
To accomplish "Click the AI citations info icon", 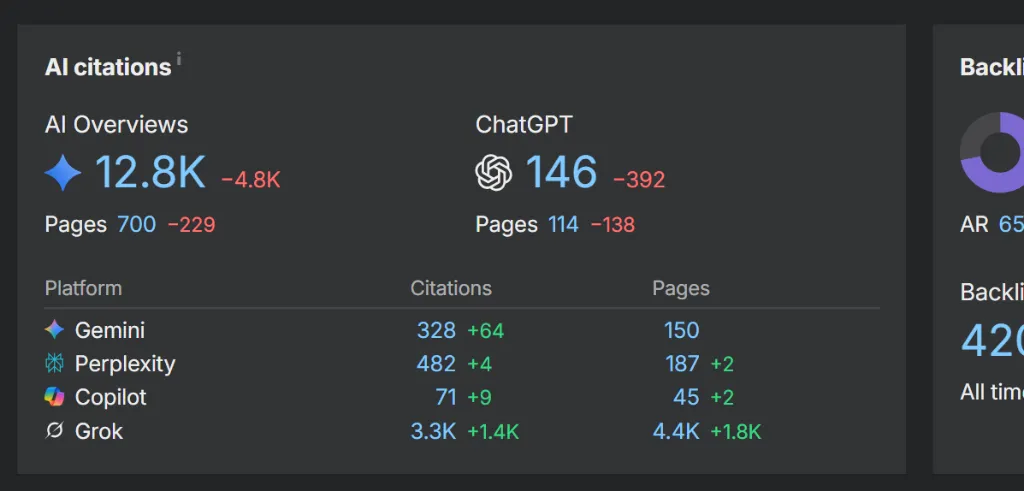I will pos(179,59).
